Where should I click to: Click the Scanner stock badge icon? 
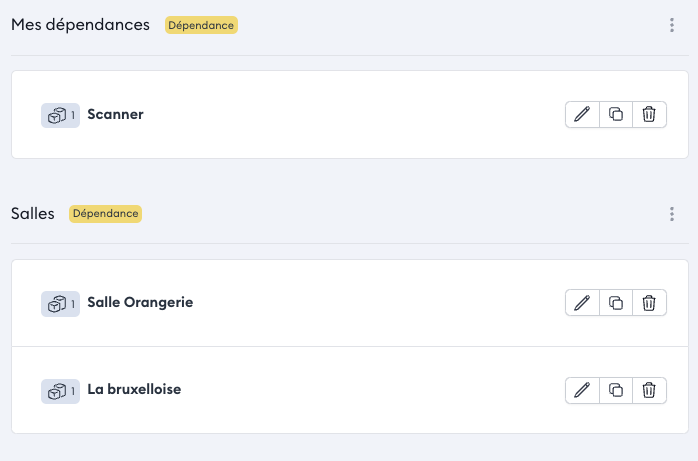59,115
